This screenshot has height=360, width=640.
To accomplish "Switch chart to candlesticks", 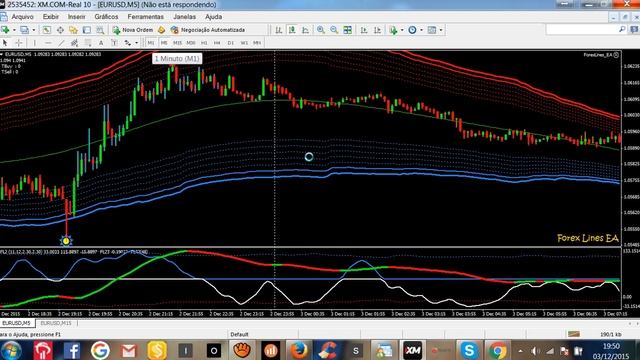I will pyautogui.click(x=292, y=30).
